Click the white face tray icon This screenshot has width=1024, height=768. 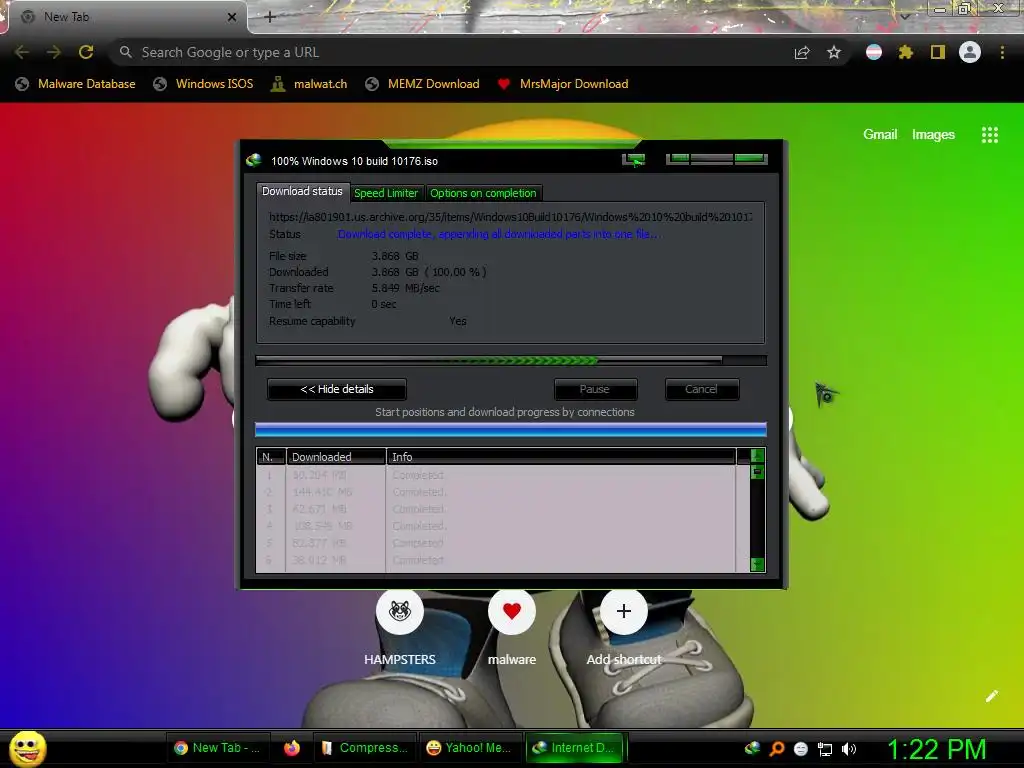pyautogui.click(x=801, y=749)
